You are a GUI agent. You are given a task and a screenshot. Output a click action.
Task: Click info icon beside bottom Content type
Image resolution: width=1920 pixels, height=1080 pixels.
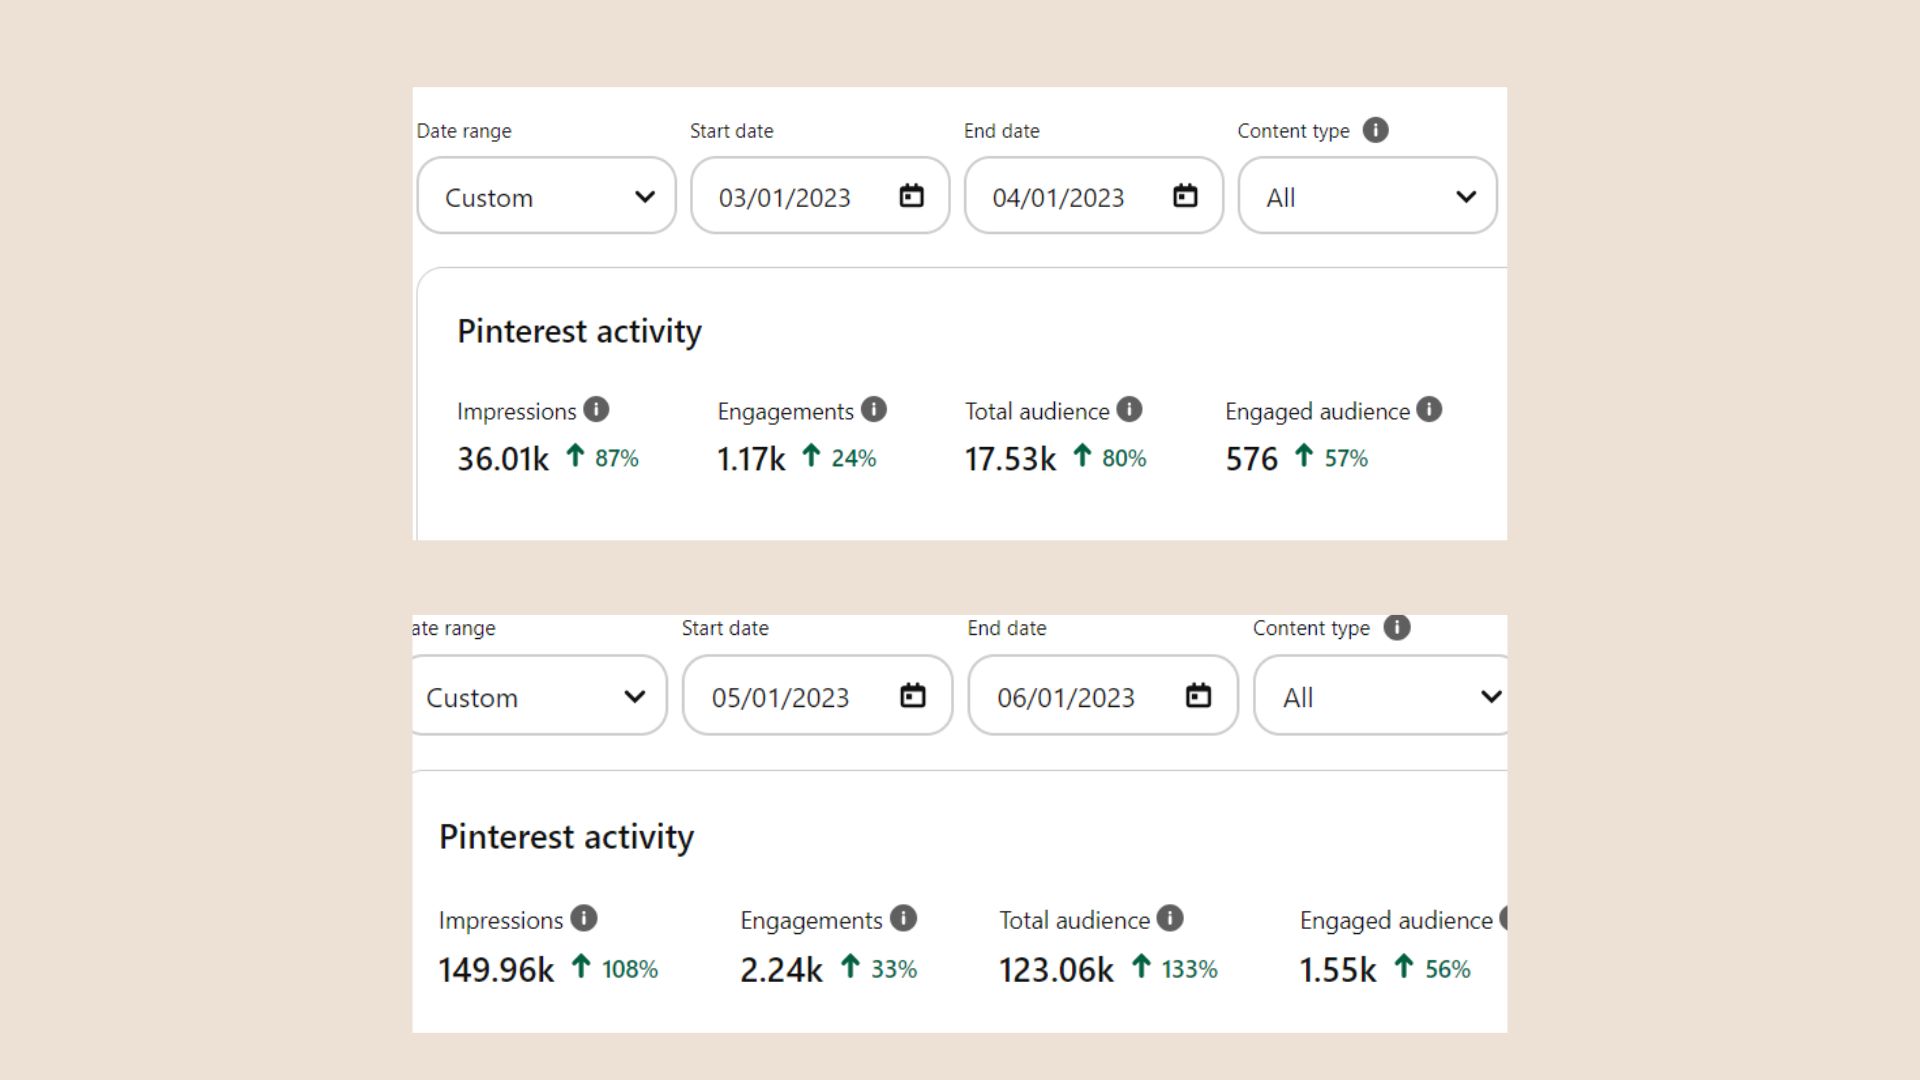(x=1397, y=628)
